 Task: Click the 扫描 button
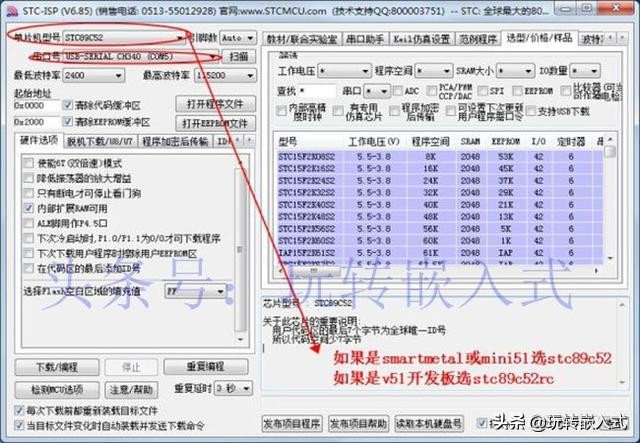[x=239, y=56]
